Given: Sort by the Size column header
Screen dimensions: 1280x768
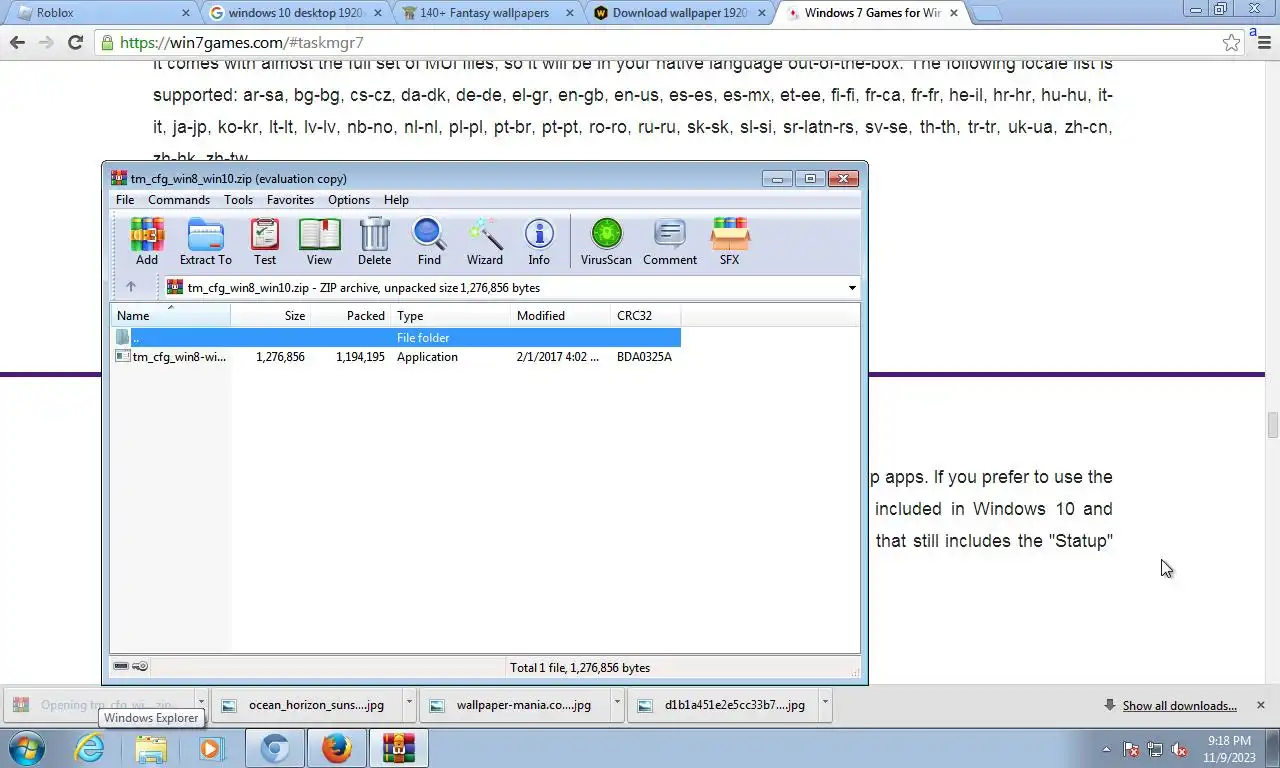Looking at the screenshot, I should pos(271,315).
